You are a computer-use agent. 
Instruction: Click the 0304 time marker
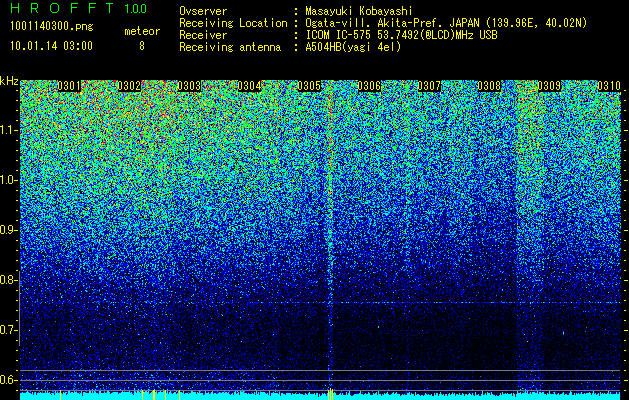(x=249, y=86)
